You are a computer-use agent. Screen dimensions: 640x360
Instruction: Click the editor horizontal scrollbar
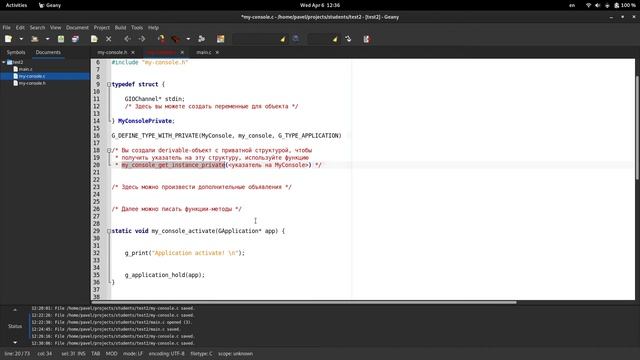point(304,302)
